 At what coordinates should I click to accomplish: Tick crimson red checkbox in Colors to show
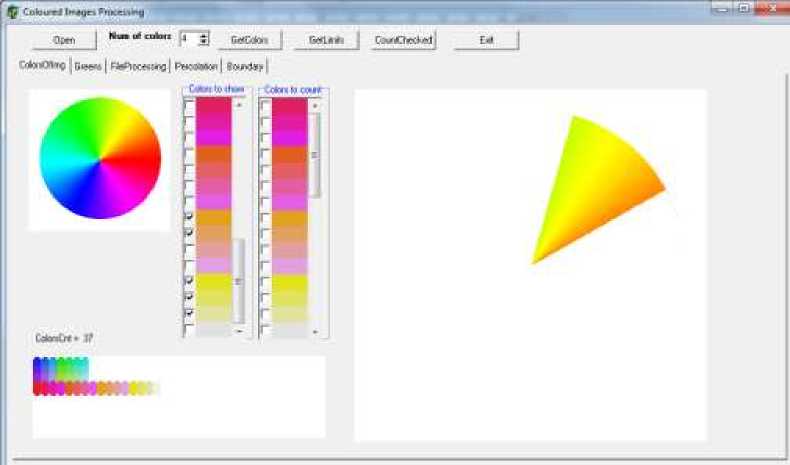click(189, 107)
